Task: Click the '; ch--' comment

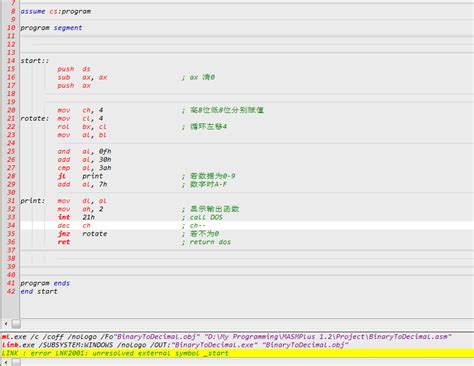Action: pos(194,226)
